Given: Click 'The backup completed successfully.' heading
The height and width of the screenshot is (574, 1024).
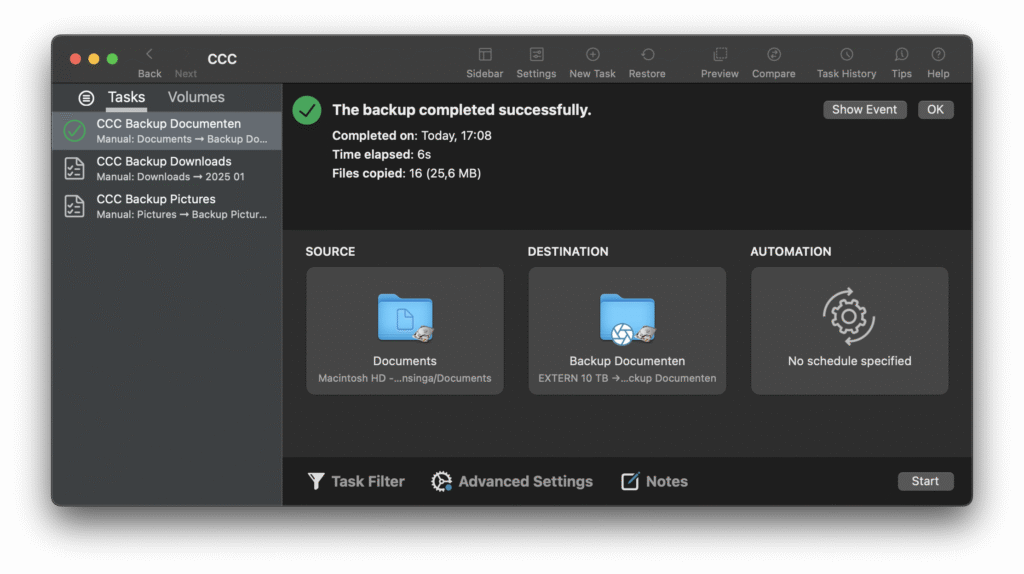Looking at the screenshot, I should [462, 110].
